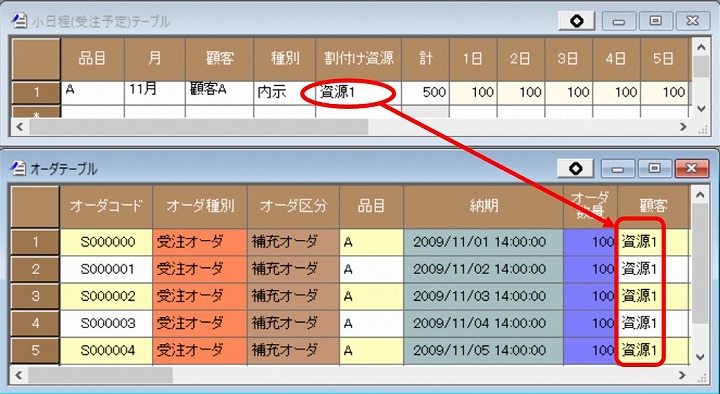Click the 11月 cell

[155, 93]
